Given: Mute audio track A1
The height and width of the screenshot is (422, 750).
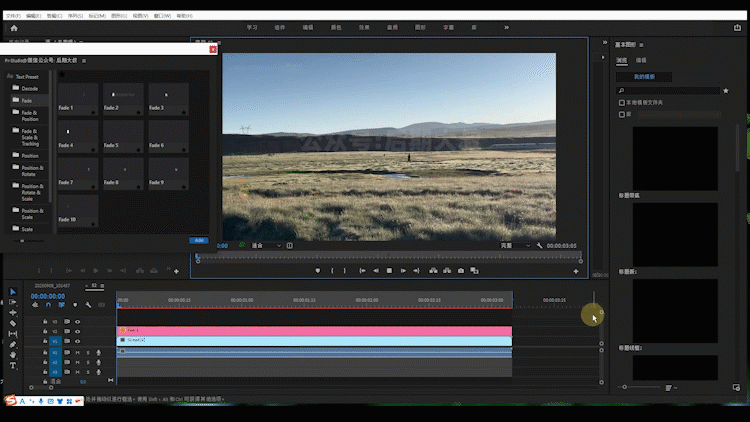Looking at the screenshot, I should point(77,352).
